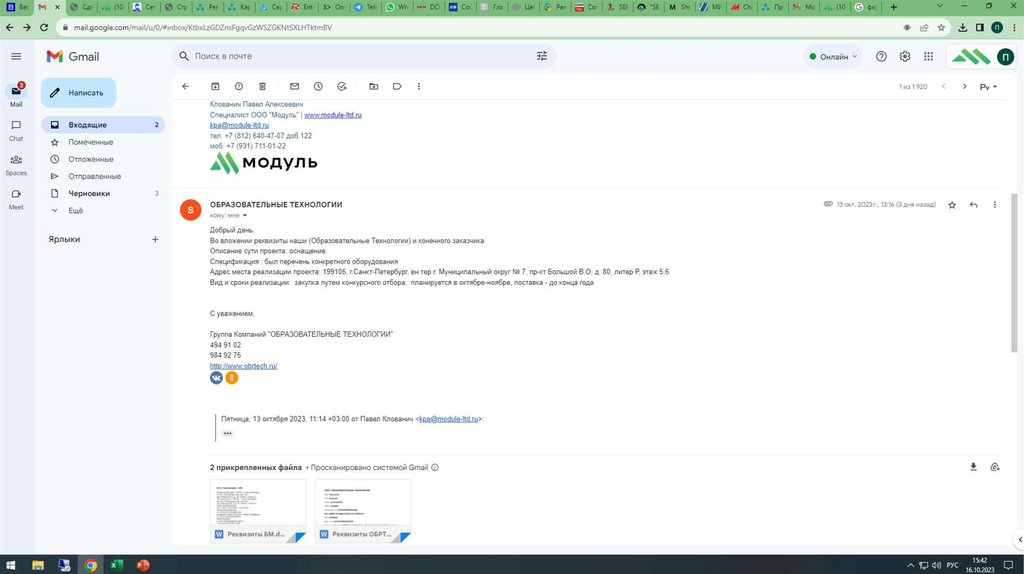Apply a label to the conversation

(397, 86)
